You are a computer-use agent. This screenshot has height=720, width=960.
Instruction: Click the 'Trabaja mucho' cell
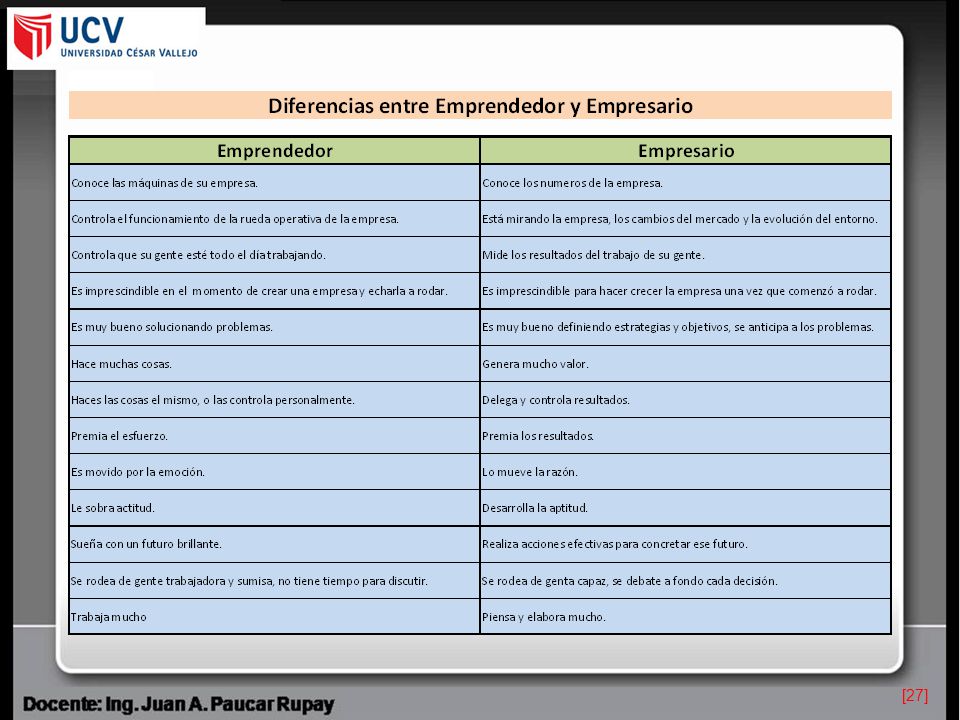click(274, 617)
